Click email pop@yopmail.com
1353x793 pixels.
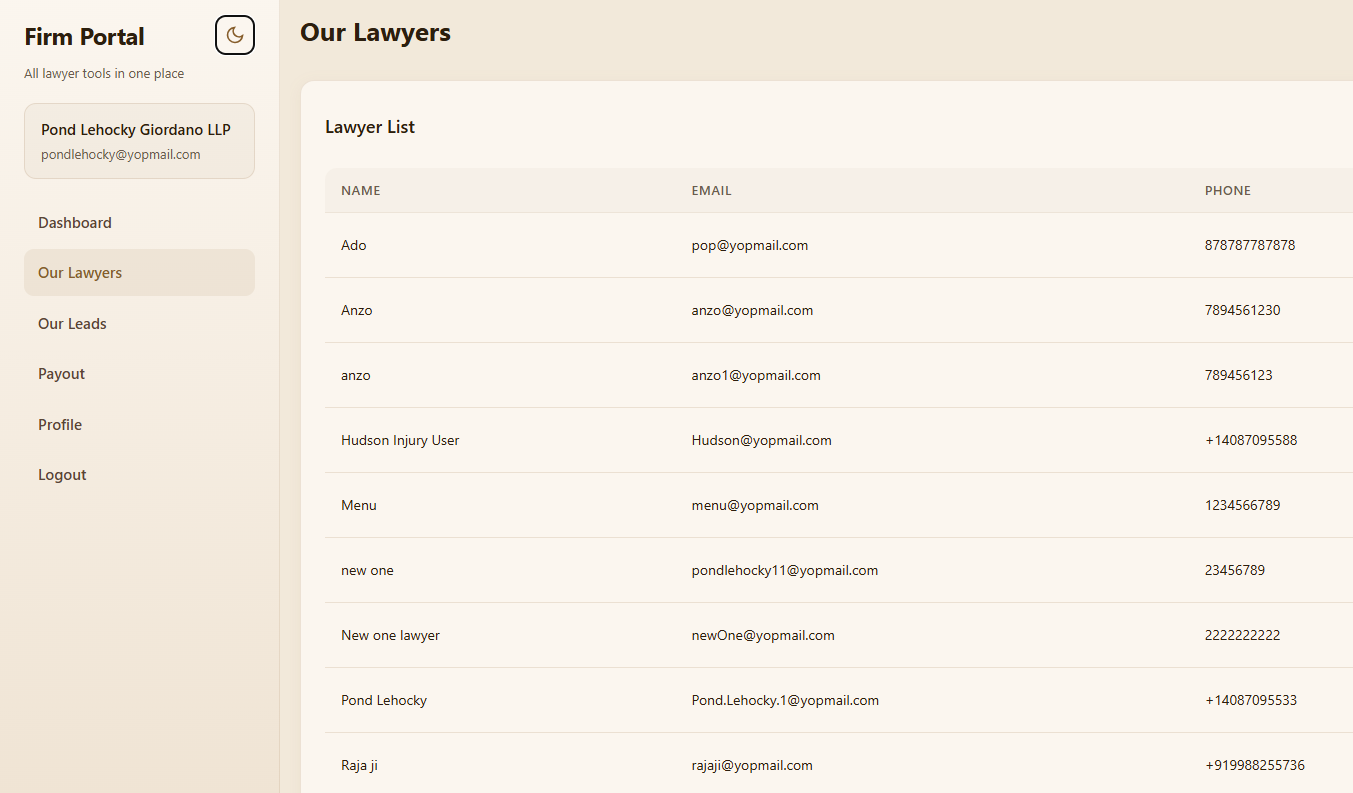pos(750,245)
